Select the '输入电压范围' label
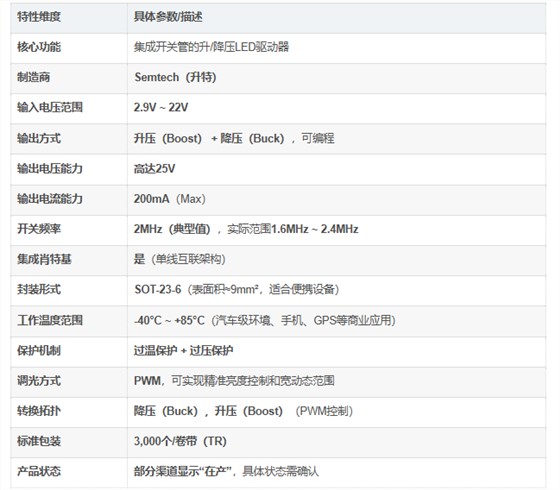The height and width of the screenshot is (490, 560). click(50, 107)
